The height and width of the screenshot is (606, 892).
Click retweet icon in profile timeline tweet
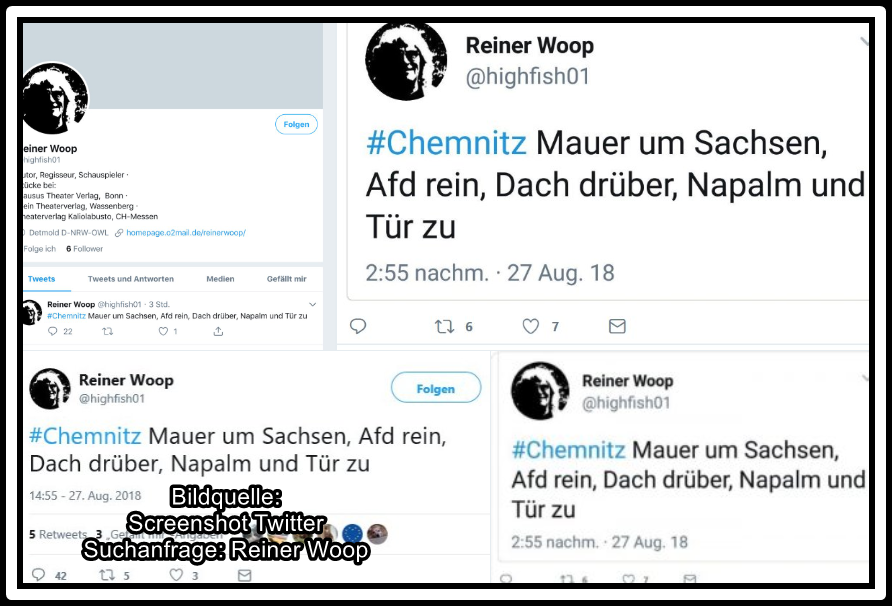tap(107, 331)
